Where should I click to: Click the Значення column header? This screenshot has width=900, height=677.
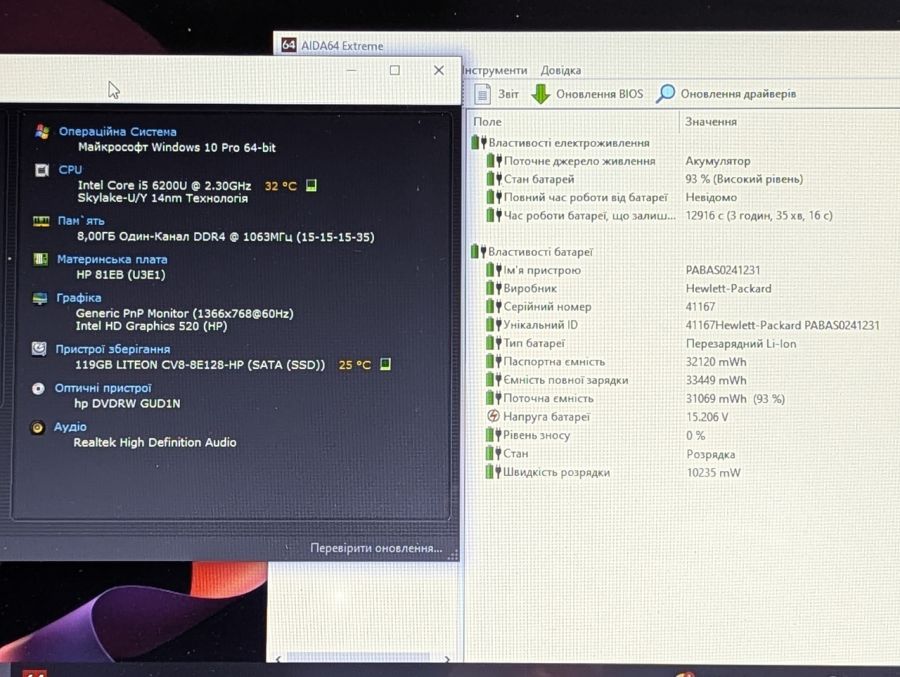(x=711, y=122)
